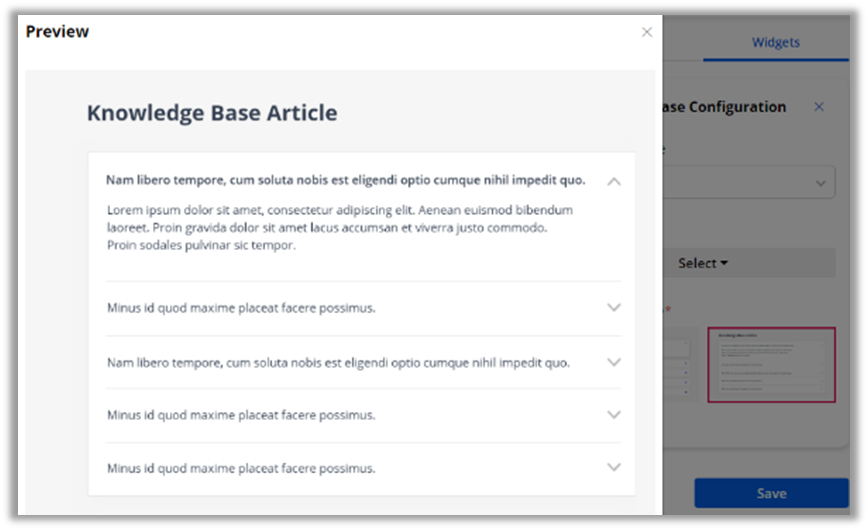This screenshot has width=868, height=530.
Task: Close the Preview dialog
Action: pyautogui.click(x=647, y=32)
